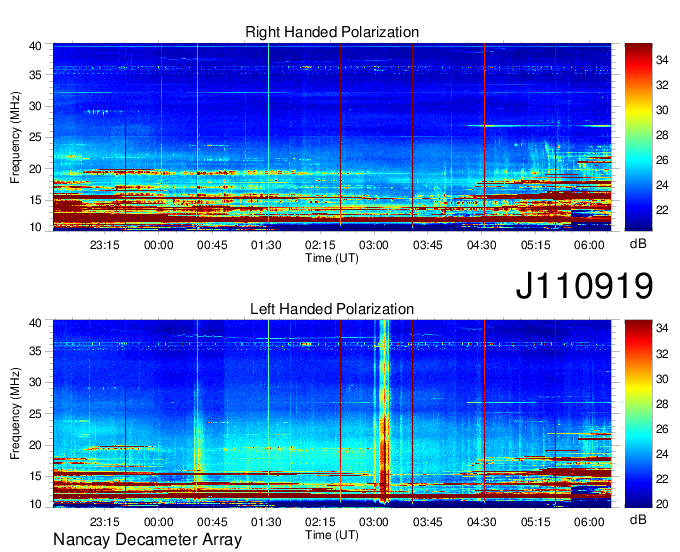The width and height of the screenshot is (680, 552).
Task: Click the 40 MHz tick of Right Handed plot
Action: point(35,46)
